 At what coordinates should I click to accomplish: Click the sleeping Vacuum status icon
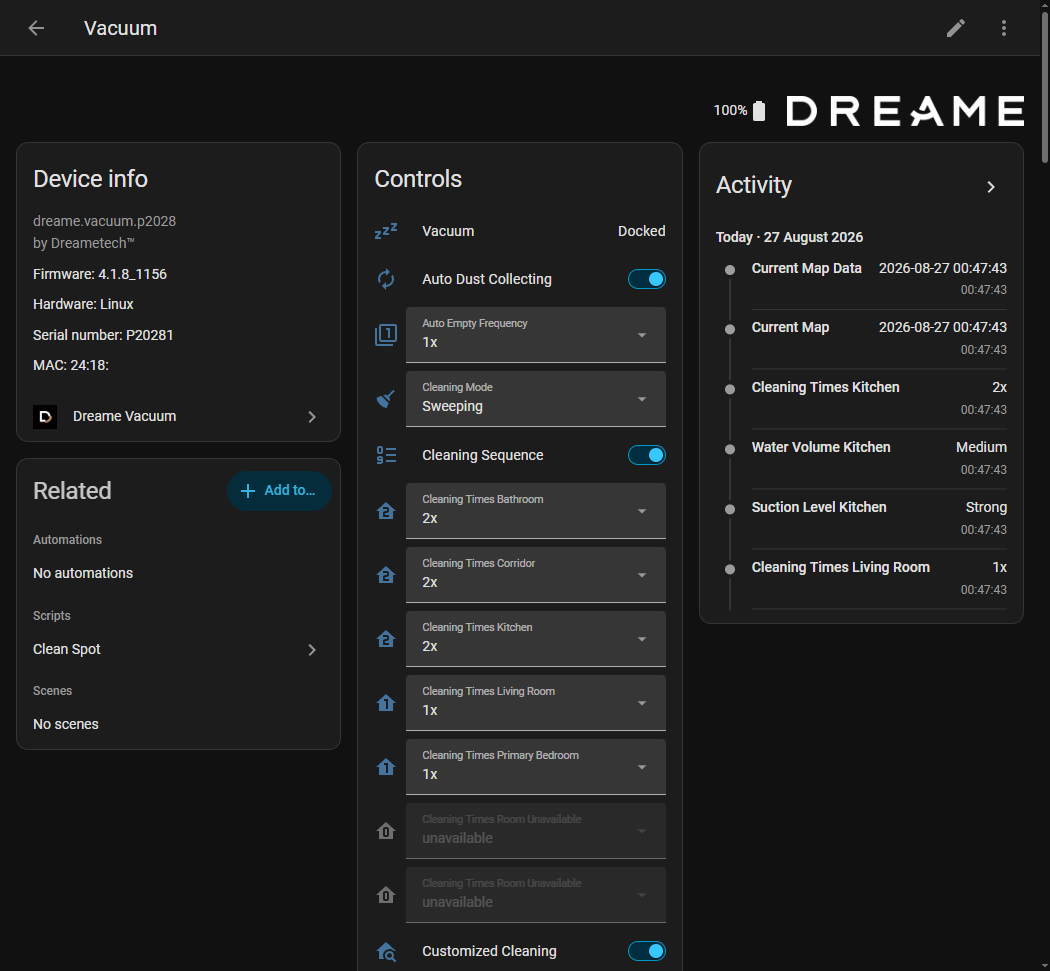click(386, 231)
